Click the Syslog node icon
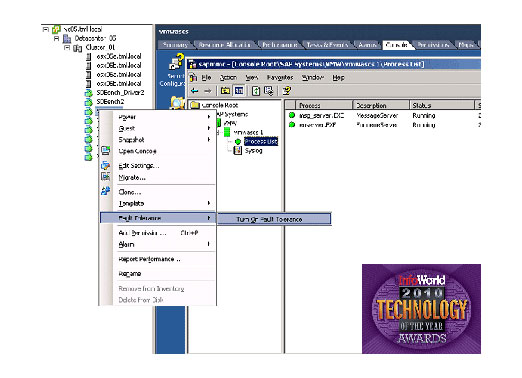 [238, 151]
